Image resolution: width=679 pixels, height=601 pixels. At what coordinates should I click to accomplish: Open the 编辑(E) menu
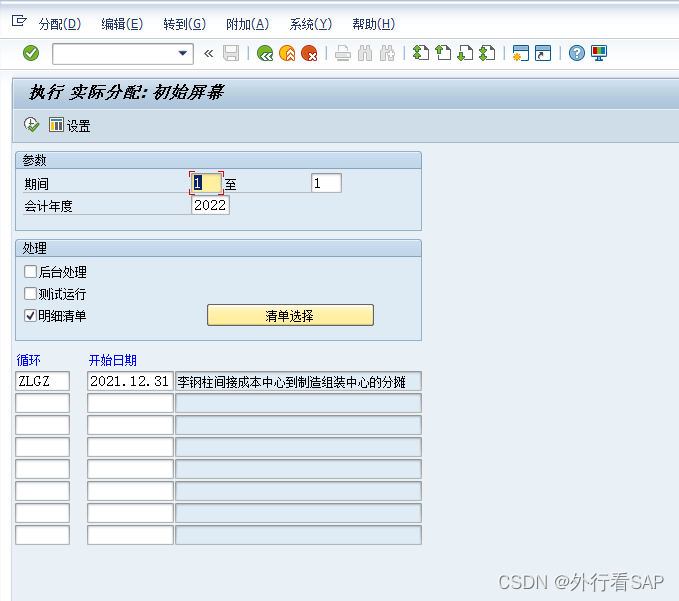click(122, 24)
